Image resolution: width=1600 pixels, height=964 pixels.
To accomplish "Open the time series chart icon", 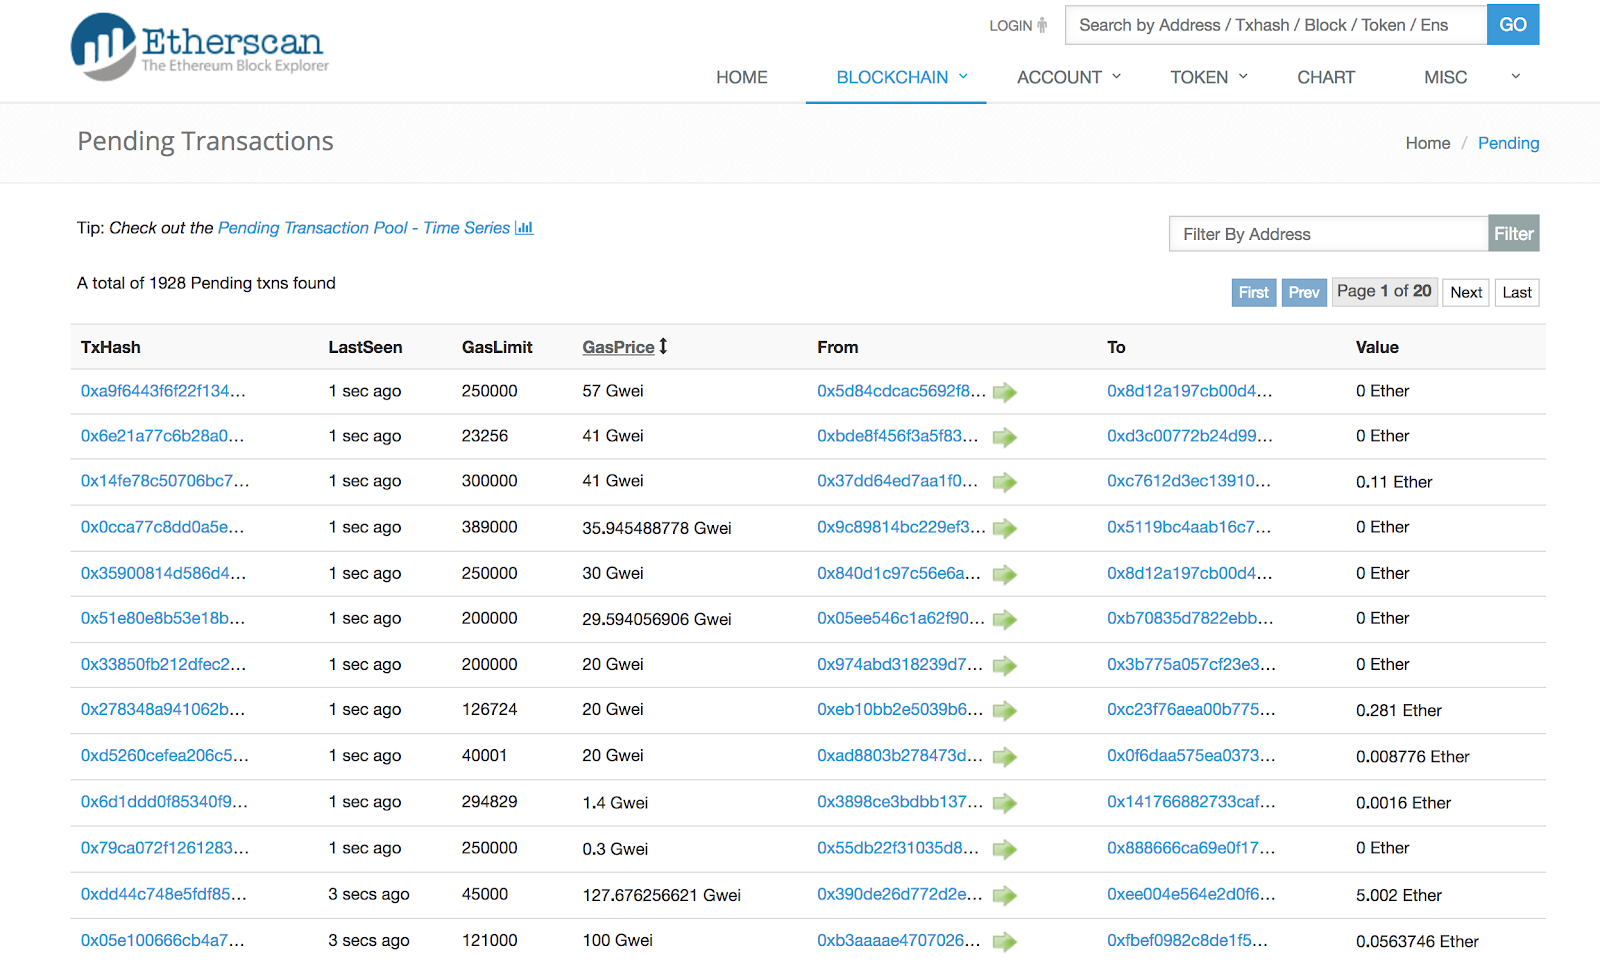I will 524,228.
